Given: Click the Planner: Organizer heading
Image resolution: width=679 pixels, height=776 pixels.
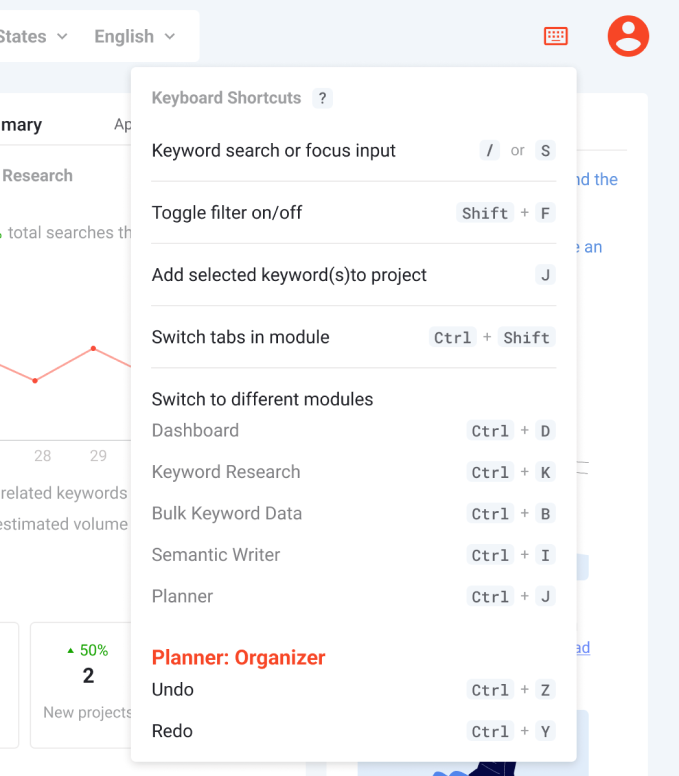Looking at the screenshot, I should pyautogui.click(x=239, y=658).
